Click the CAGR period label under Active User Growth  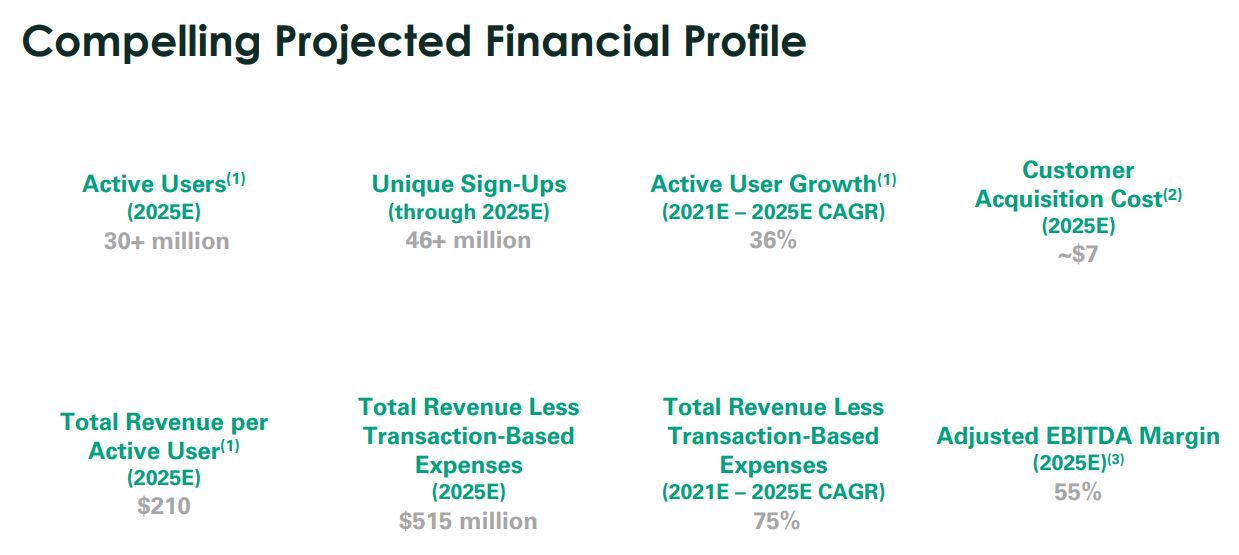point(773,212)
